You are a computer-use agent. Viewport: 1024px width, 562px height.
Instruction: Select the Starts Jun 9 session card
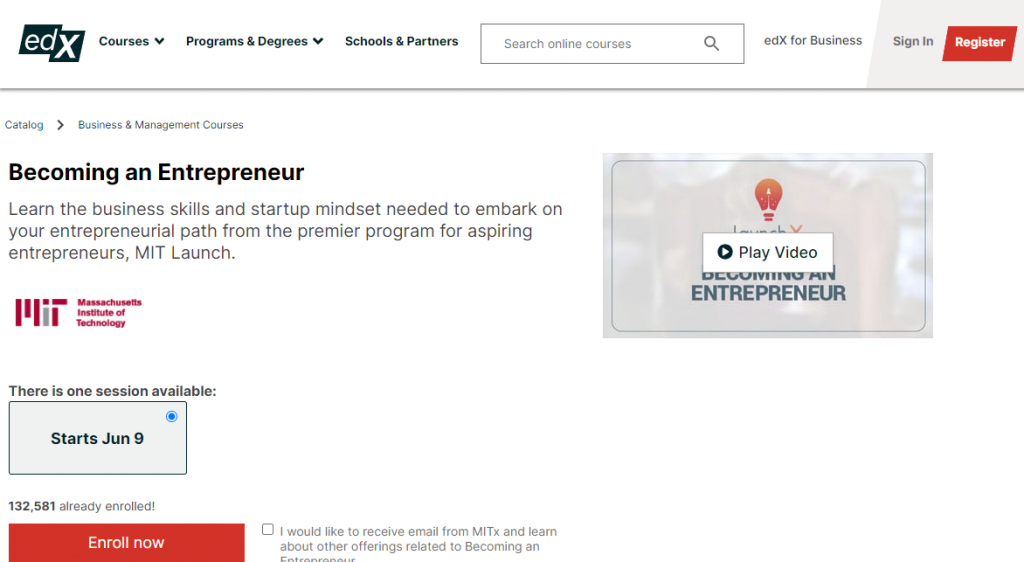[98, 438]
